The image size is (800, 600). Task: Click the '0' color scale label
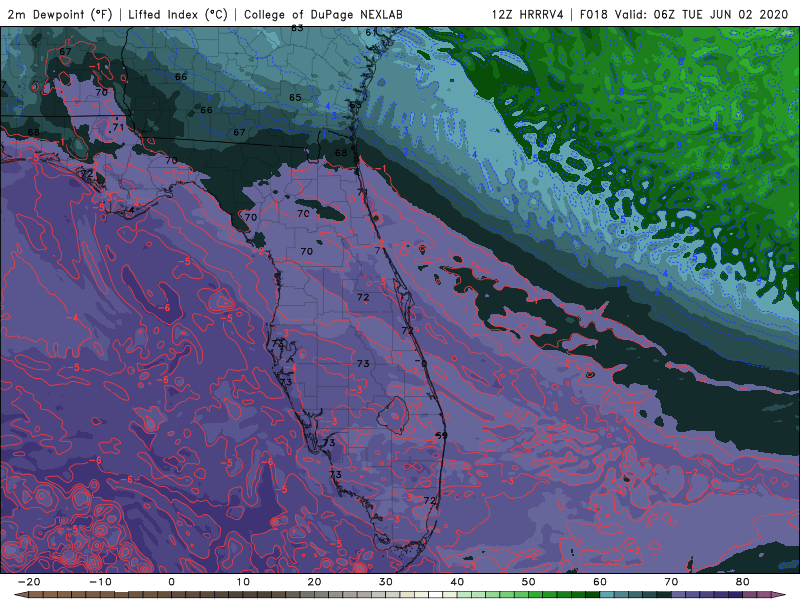pyautogui.click(x=171, y=582)
